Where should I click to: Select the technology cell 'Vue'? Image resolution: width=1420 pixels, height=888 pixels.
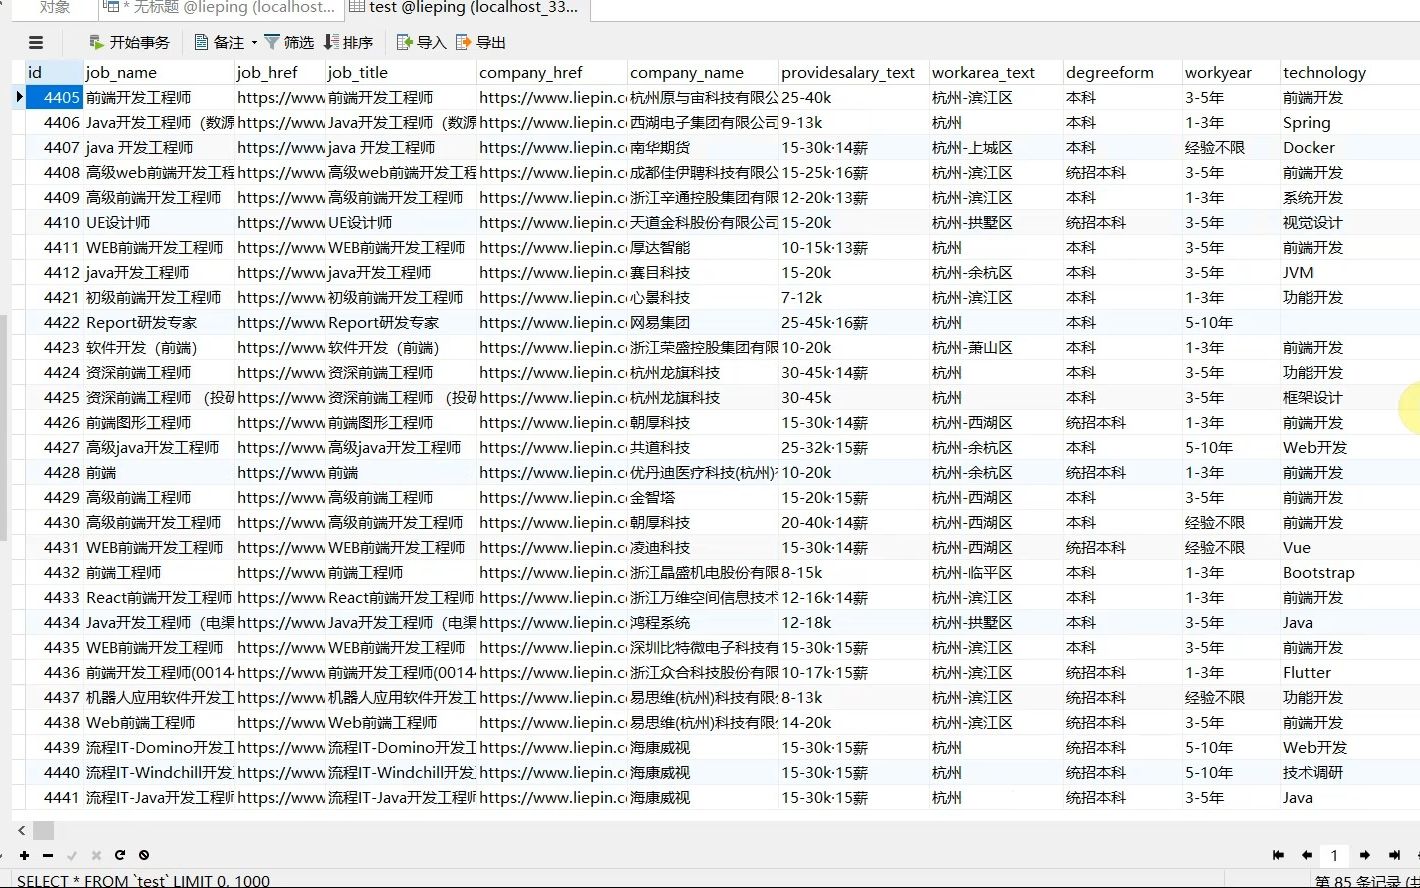(x=1350, y=547)
